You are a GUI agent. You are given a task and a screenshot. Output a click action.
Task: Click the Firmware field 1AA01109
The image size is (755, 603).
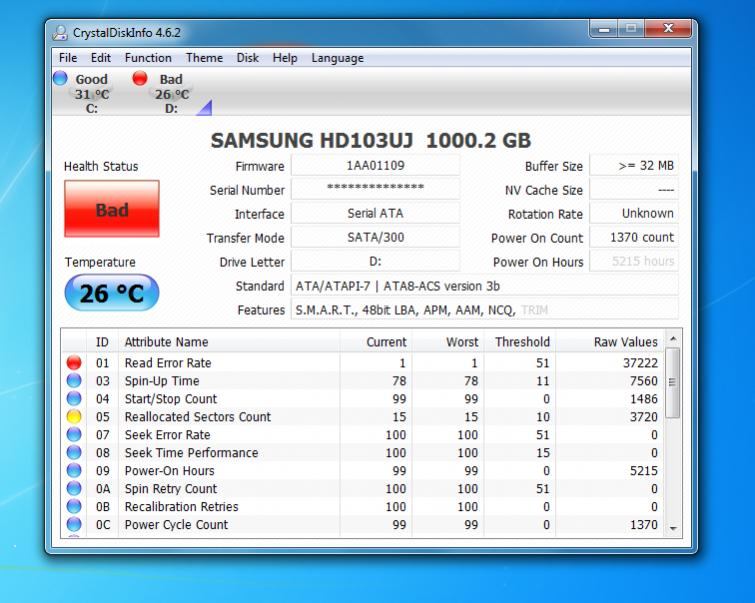pyautogui.click(x=375, y=166)
